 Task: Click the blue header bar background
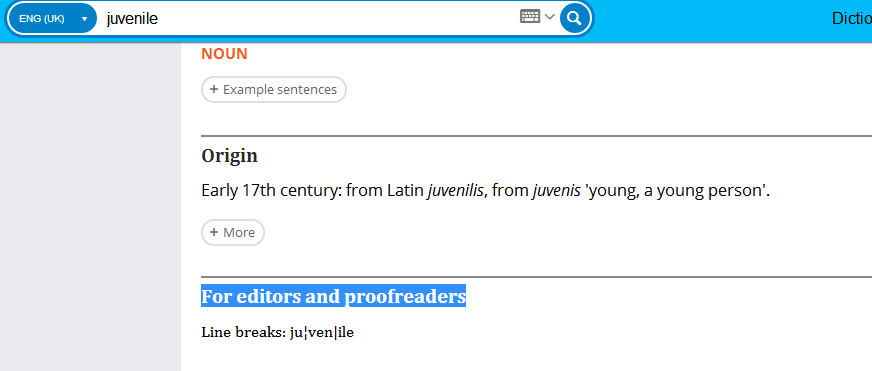pyautogui.click(x=712, y=21)
